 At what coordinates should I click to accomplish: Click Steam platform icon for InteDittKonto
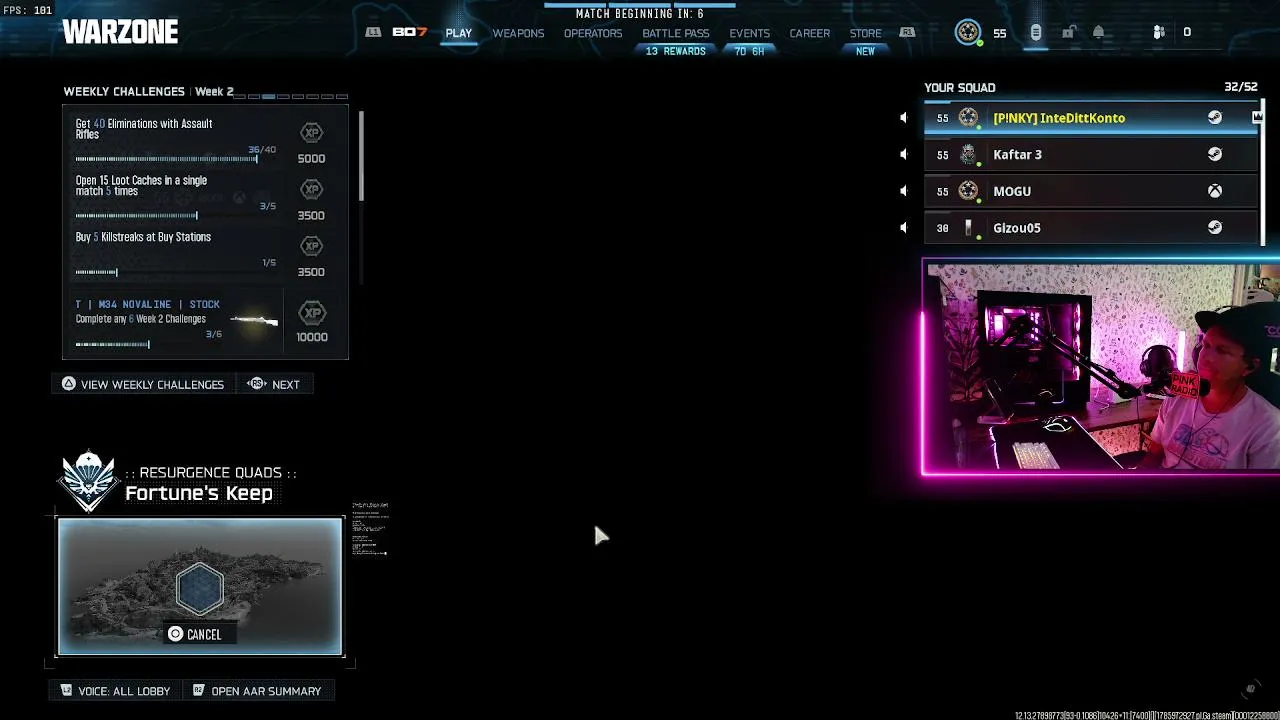pos(1215,118)
